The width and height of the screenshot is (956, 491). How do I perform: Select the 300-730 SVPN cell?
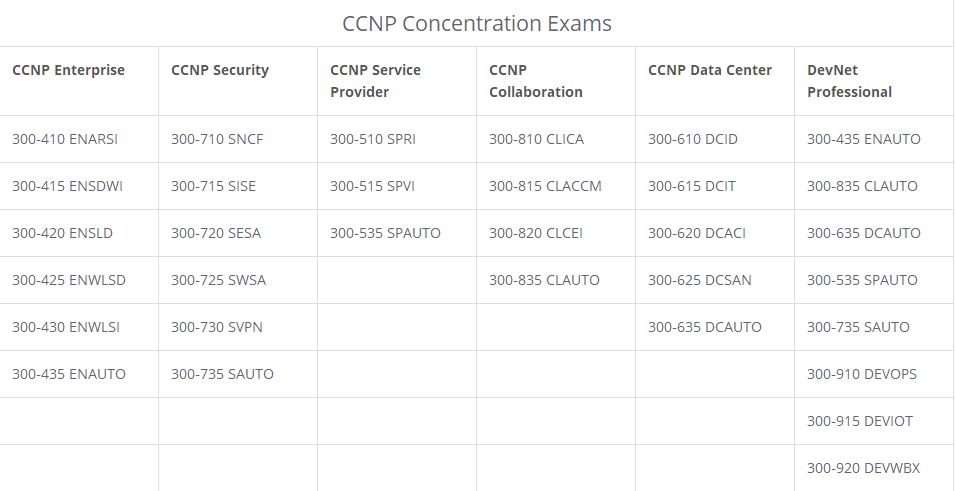[217, 327]
